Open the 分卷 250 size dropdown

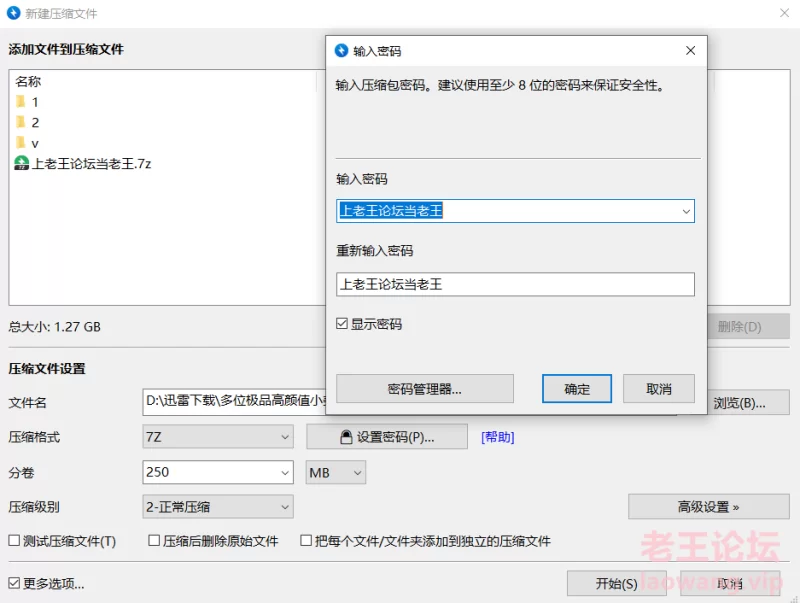click(285, 472)
